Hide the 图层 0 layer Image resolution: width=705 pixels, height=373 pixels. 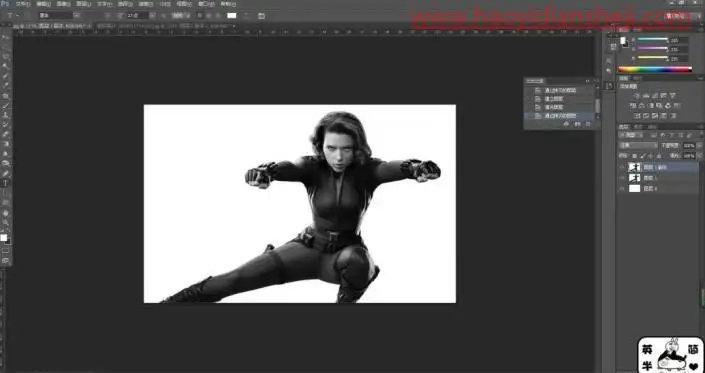tap(622, 189)
